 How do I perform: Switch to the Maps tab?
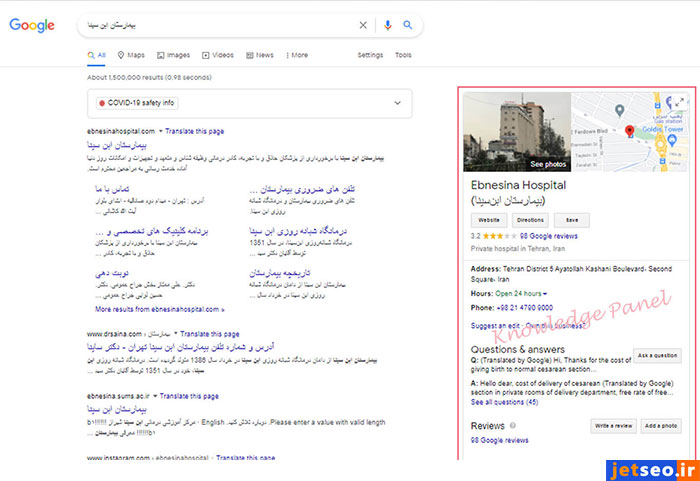point(131,55)
